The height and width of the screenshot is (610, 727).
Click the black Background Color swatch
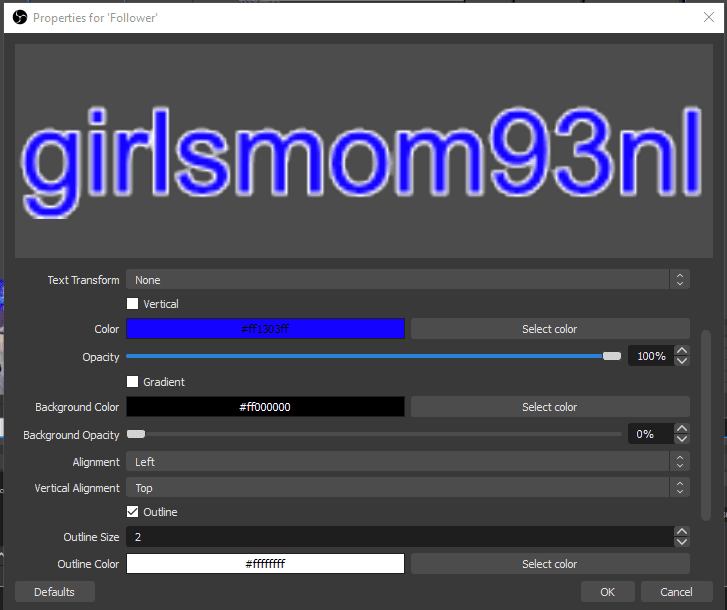(x=265, y=407)
